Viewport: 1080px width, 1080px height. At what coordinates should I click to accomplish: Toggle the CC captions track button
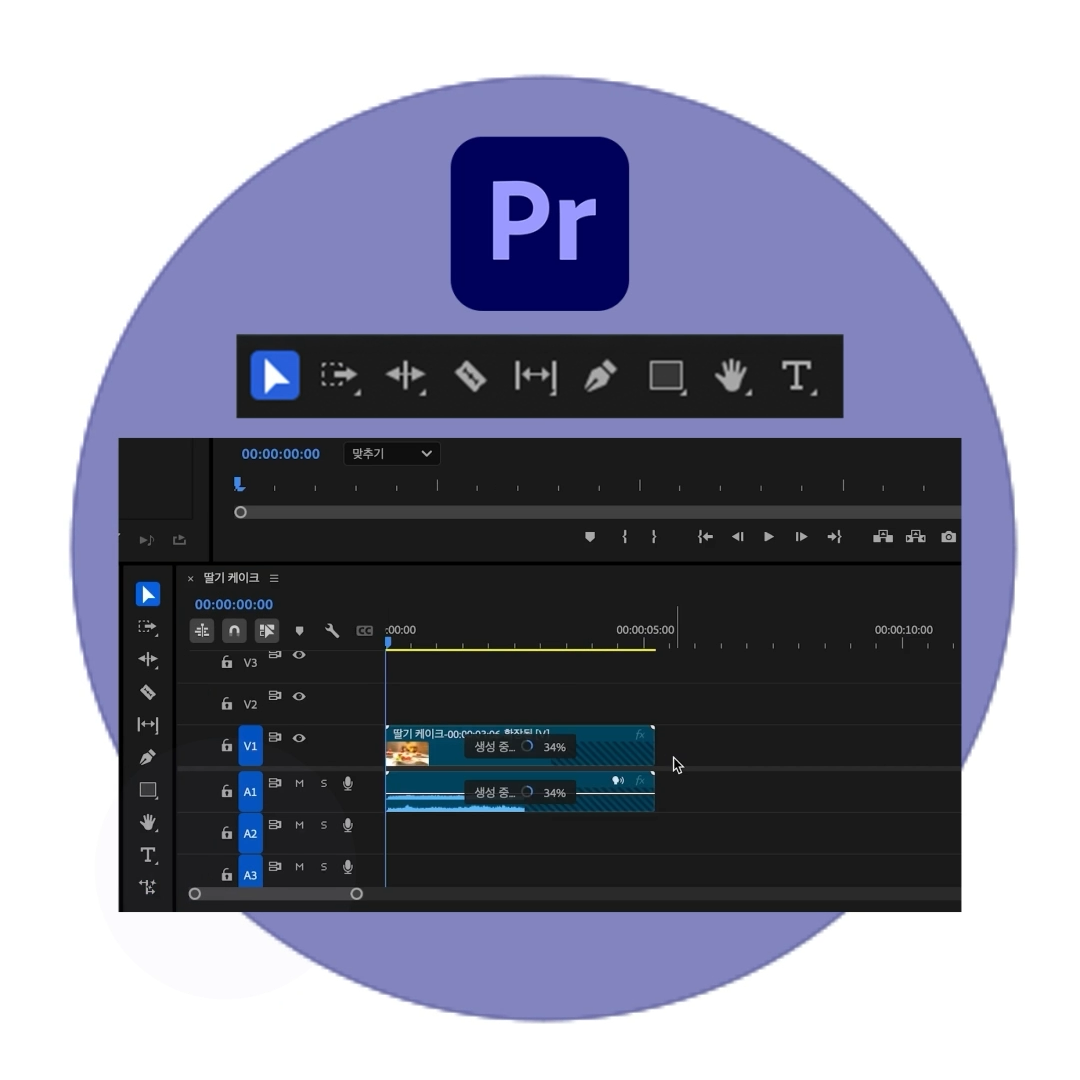(x=364, y=631)
